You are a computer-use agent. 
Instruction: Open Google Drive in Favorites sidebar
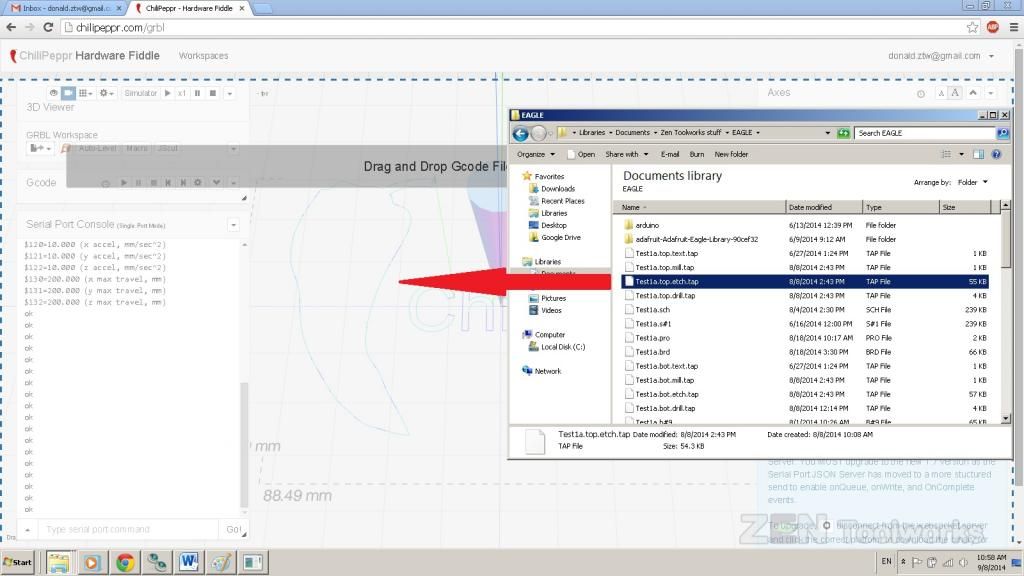coord(560,238)
